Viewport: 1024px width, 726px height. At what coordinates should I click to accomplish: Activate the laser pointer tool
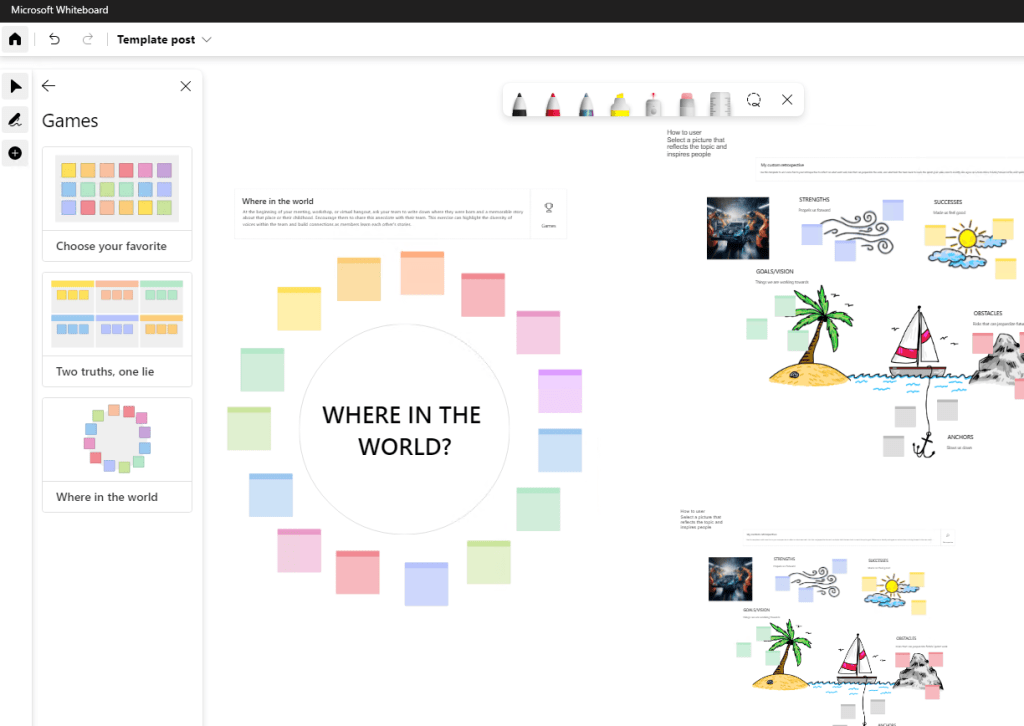tap(653, 102)
